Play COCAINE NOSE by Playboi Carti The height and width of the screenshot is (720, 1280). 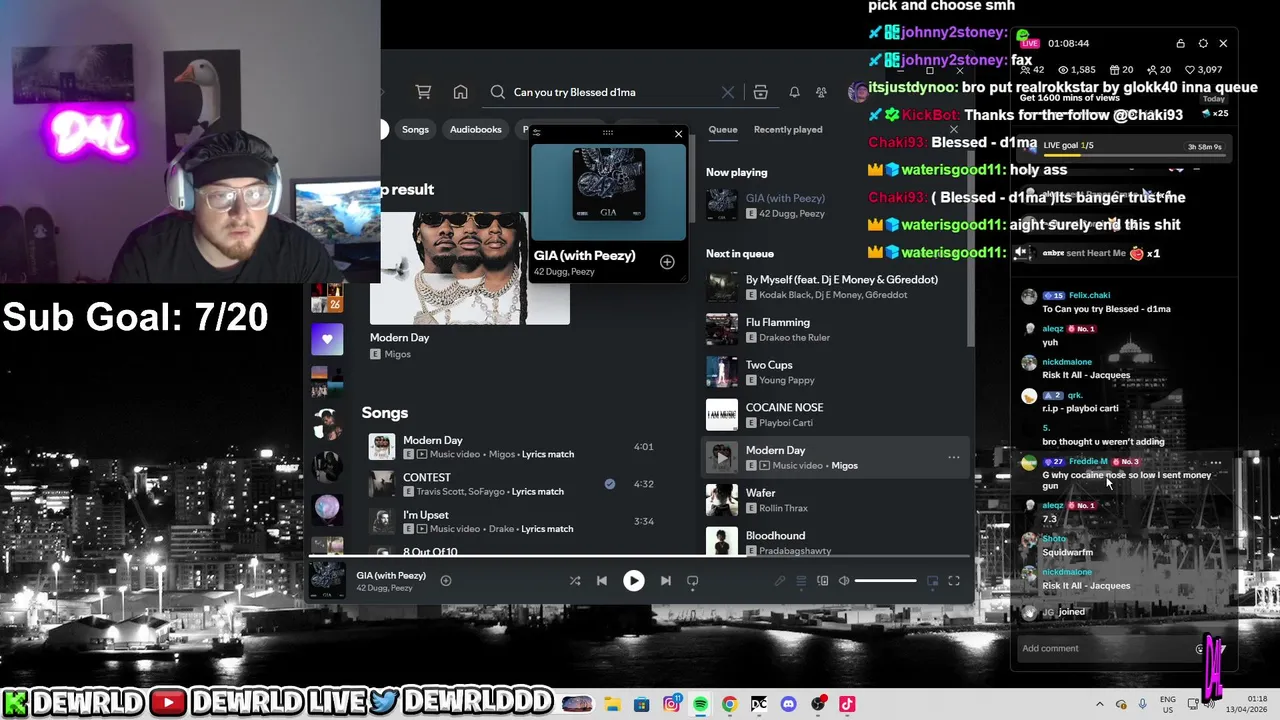(x=836, y=415)
